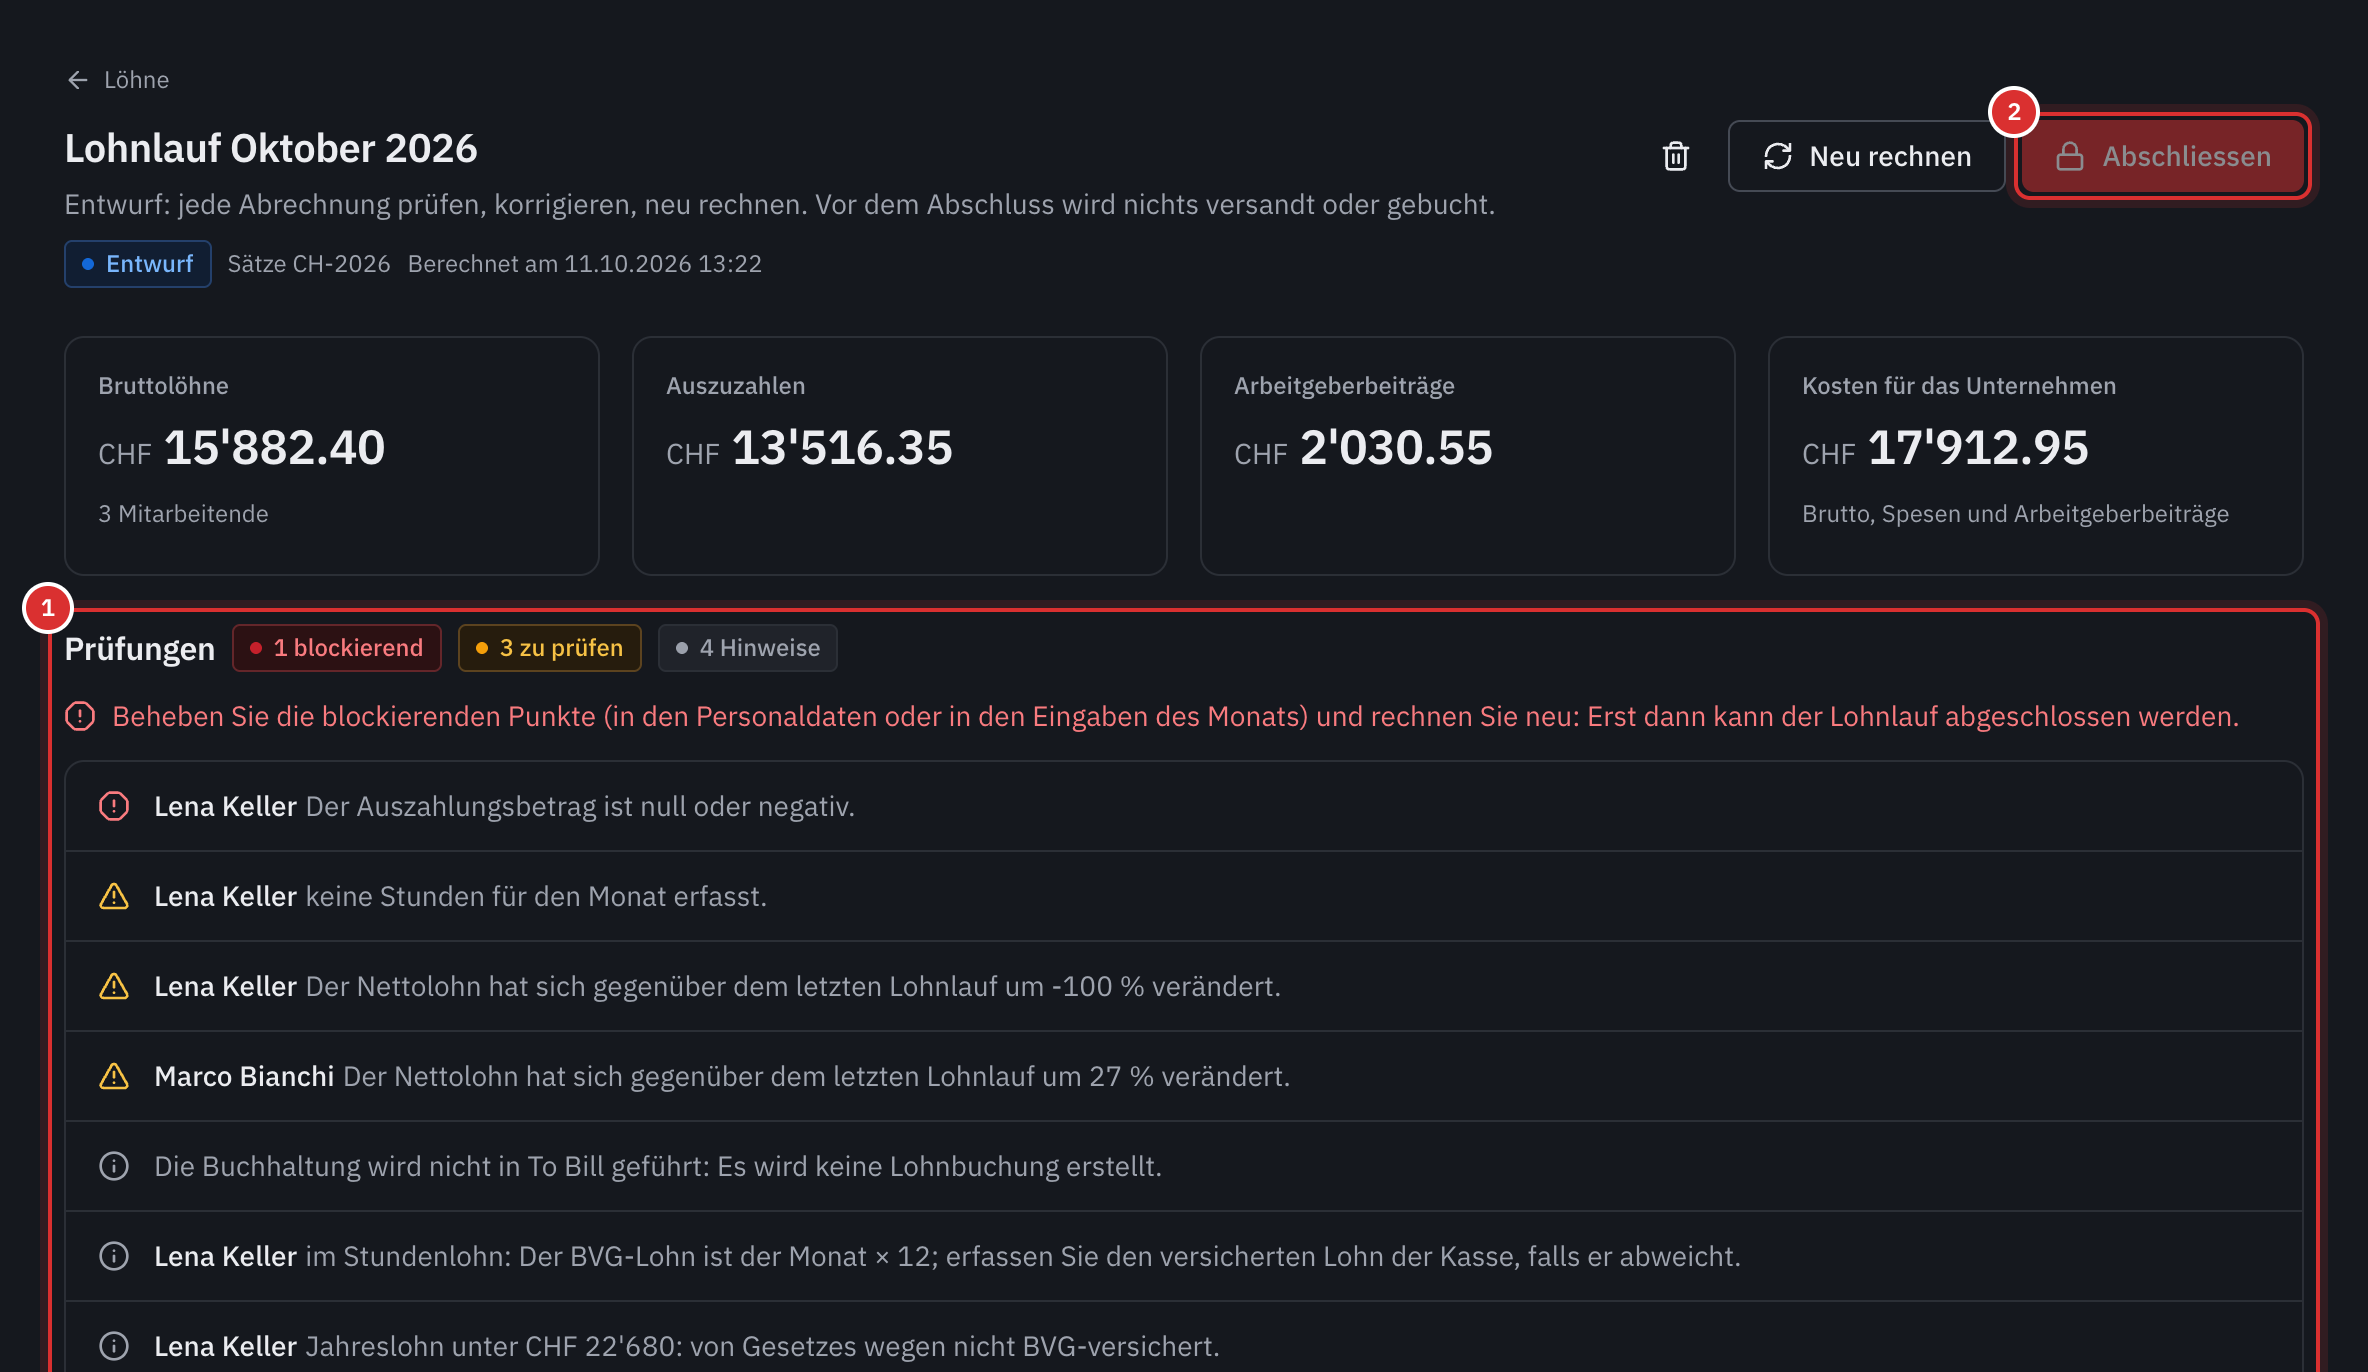Screen dimensions: 2368x1372
Task: Click the Bruttolöhne card CHF 15'882.40
Action: click(x=332, y=456)
